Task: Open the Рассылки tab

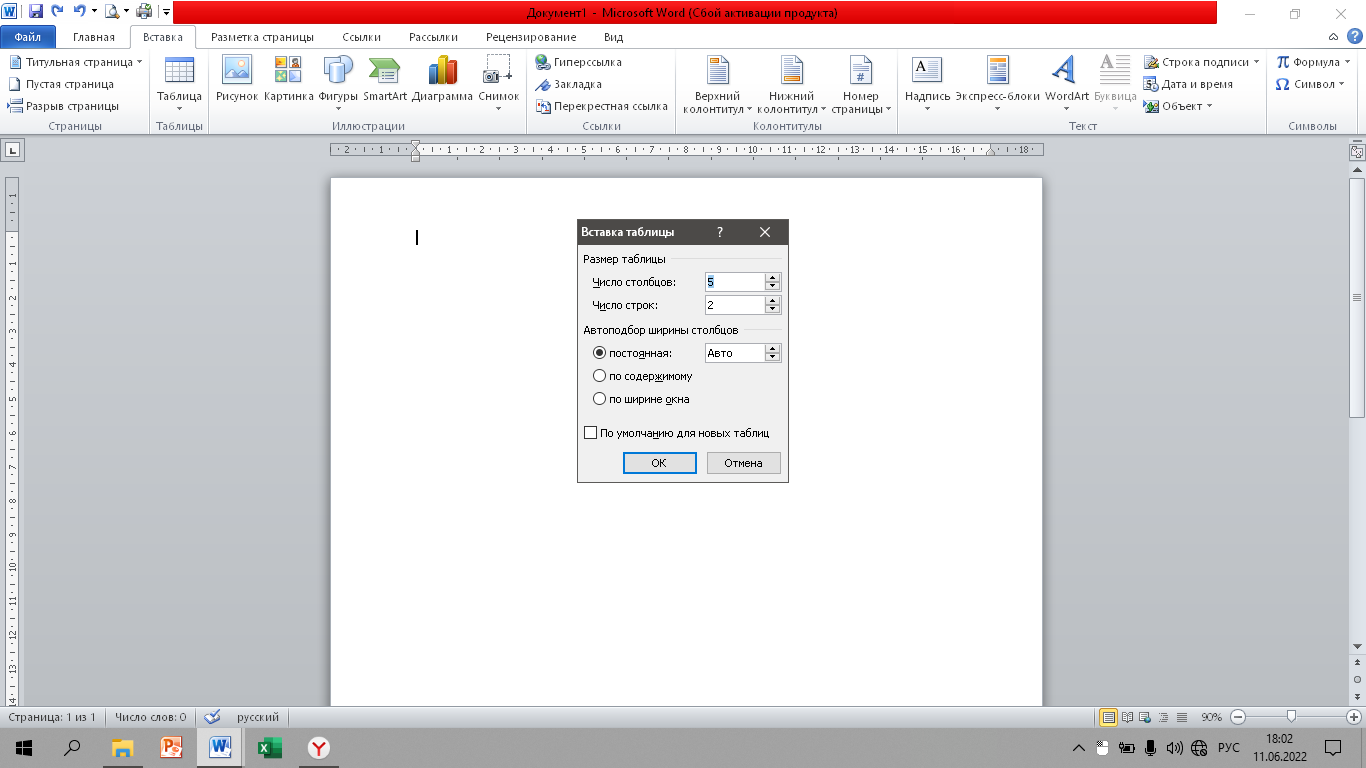Action: pos(433,37)
